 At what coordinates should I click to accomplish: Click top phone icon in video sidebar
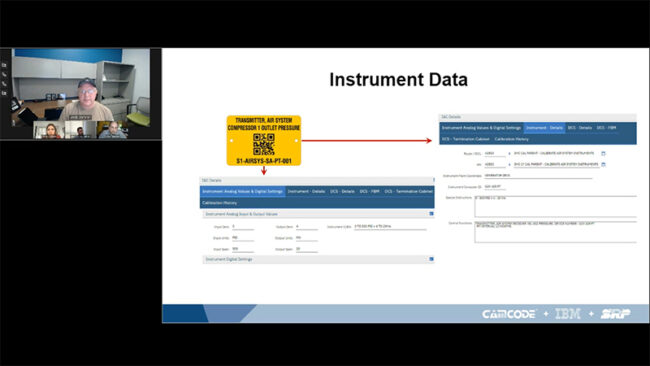[4, 75]
